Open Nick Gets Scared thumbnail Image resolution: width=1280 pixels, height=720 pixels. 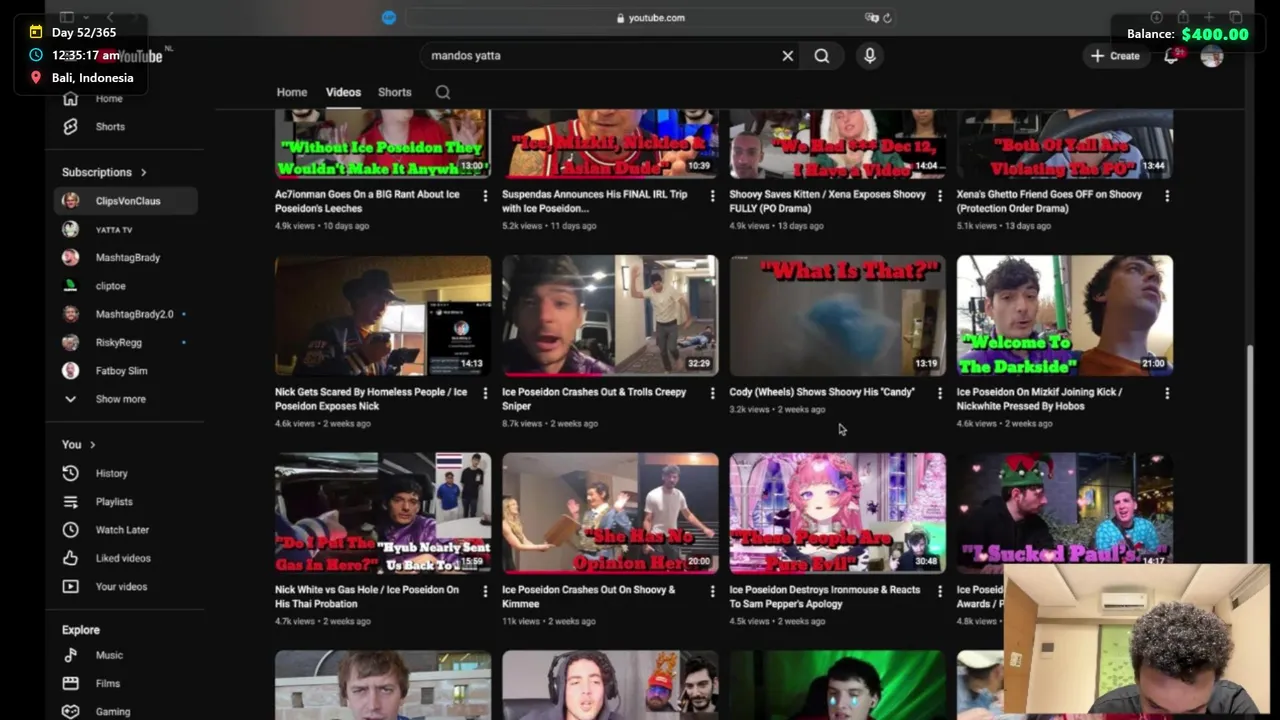click(x=383, y=316)
